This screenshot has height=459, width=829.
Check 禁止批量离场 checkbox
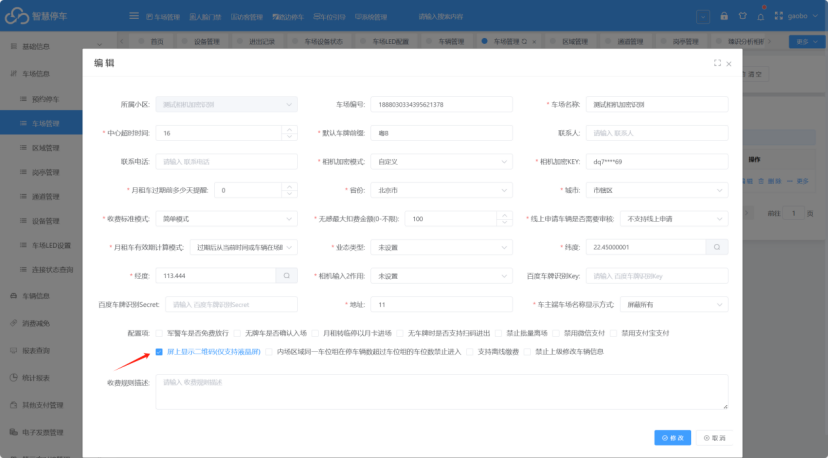click(499, 333)
